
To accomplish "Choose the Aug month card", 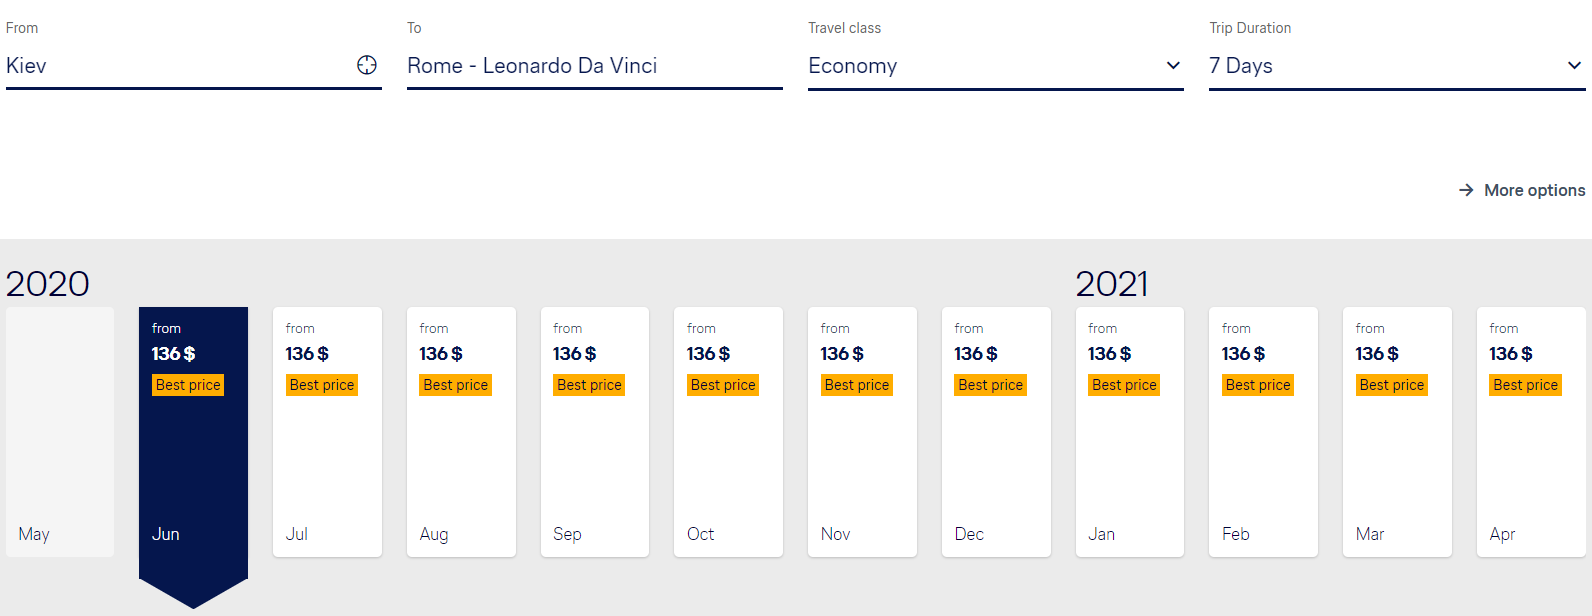I will coord(461,432).
